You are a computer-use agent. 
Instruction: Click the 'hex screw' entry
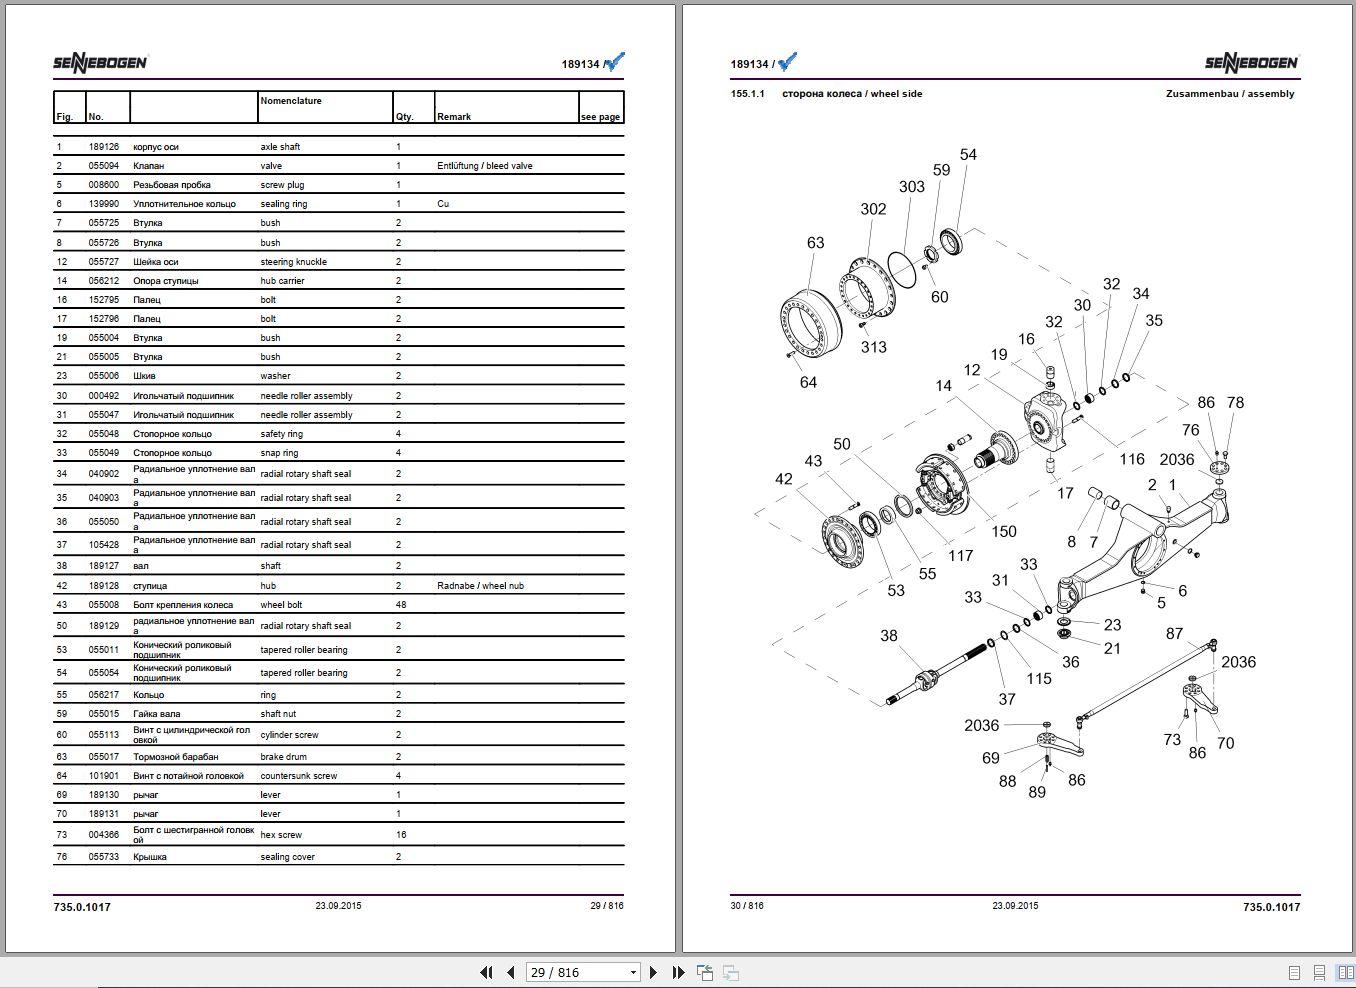(x=281, y=835)
